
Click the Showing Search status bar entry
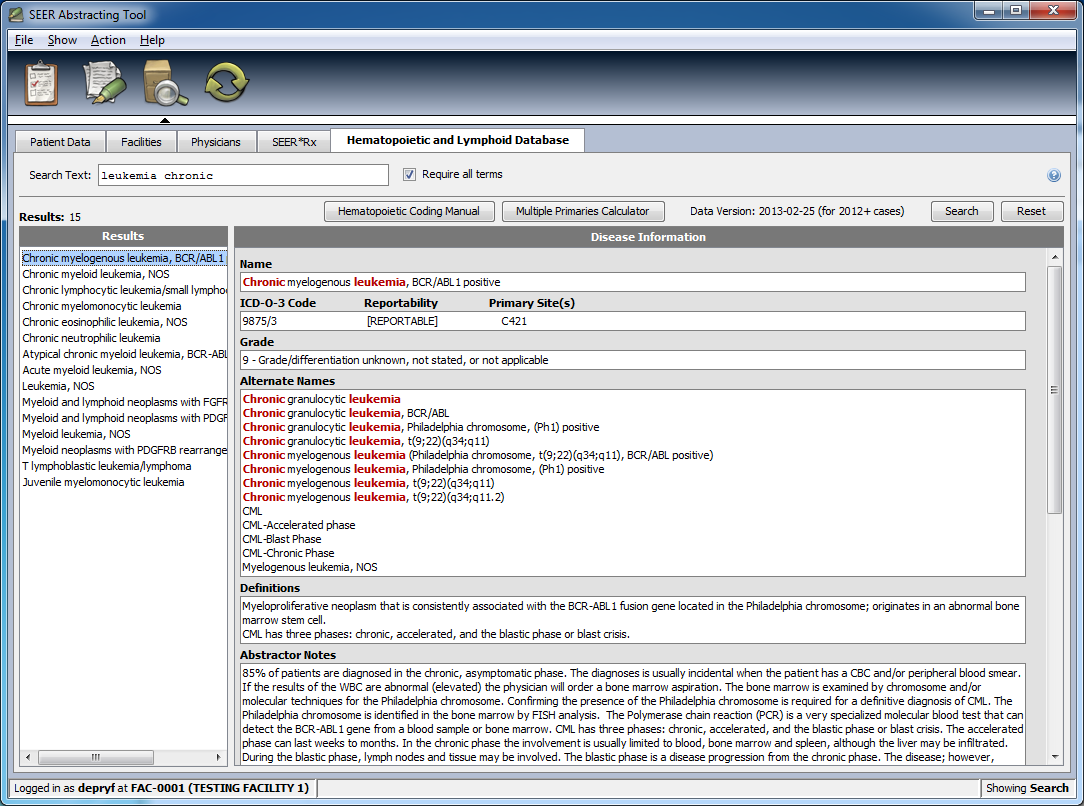pyautogui.click(x=1027, y=788)
